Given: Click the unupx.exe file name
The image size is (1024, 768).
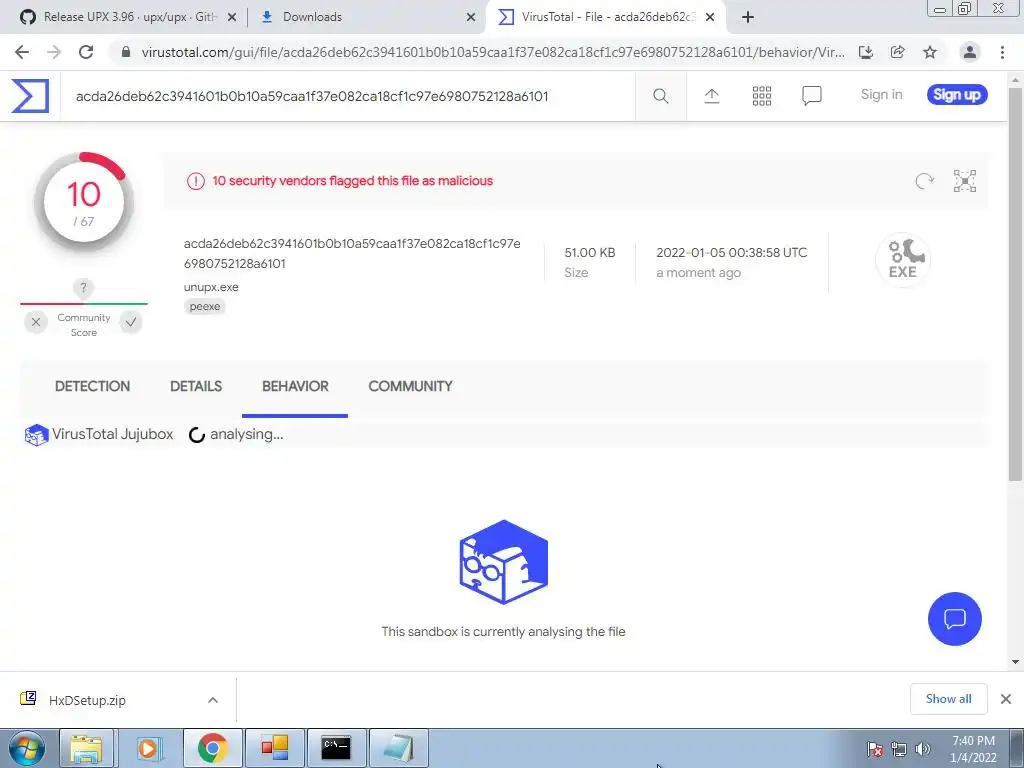Looking at the screenshot, I should [x=211, y=287].
